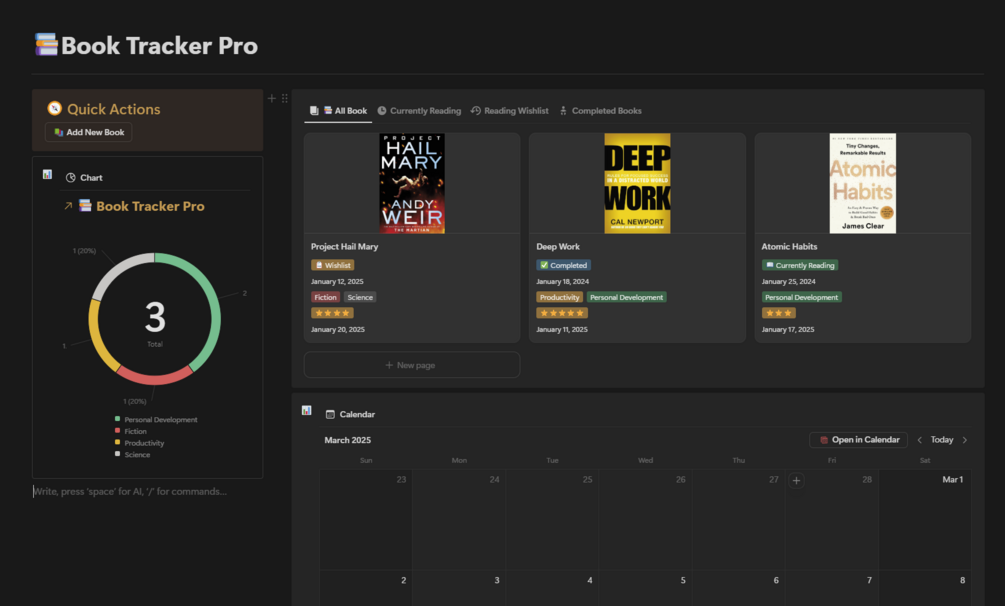Click the January 25, 2024 date
This screenshot has height=606, width=1005.
click(788, 282)
